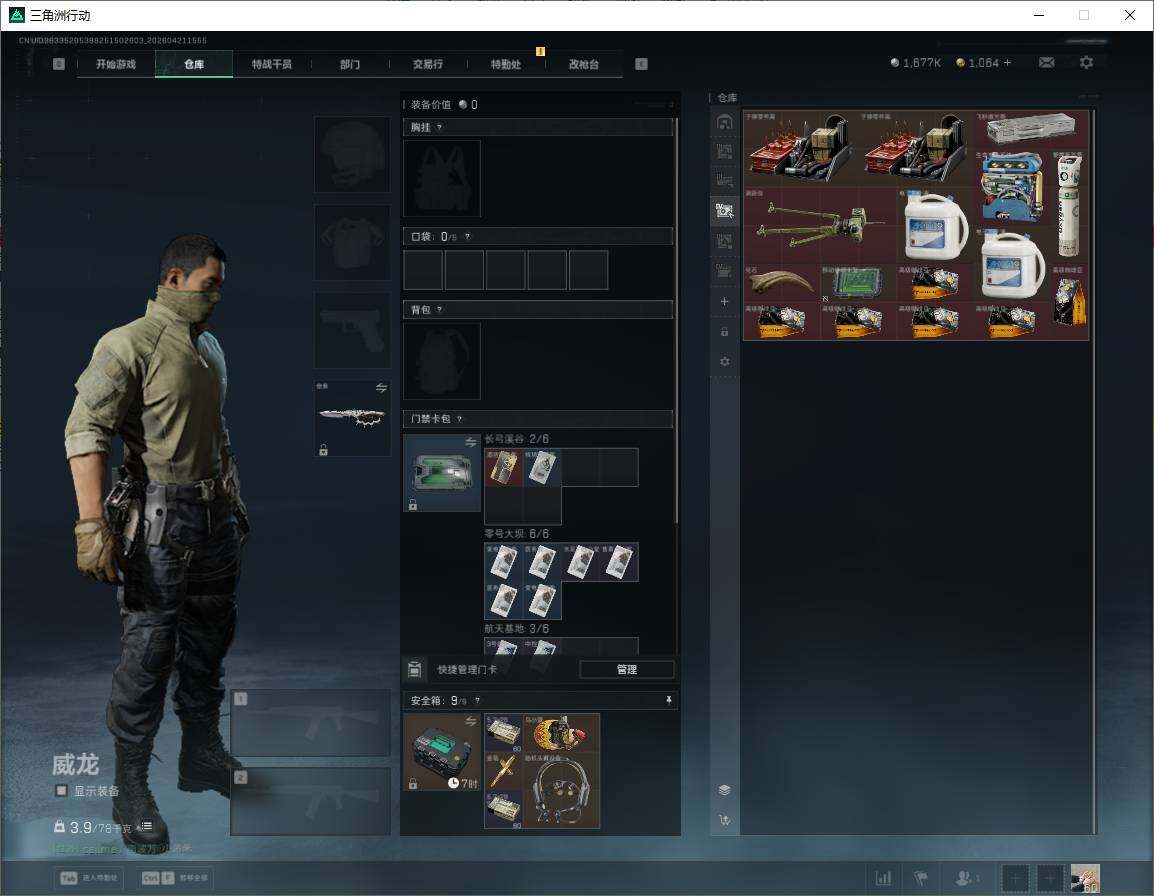Click the 快捷管理门卡 icon
Screen dimensions: 1154x896
pos(414,669)
